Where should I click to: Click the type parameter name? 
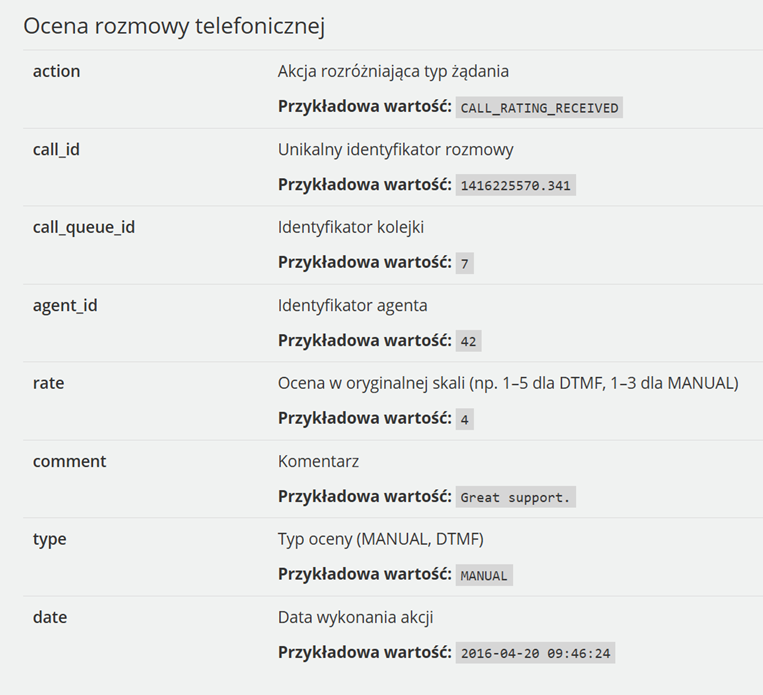pyautogui.click(x=49, y=539)
